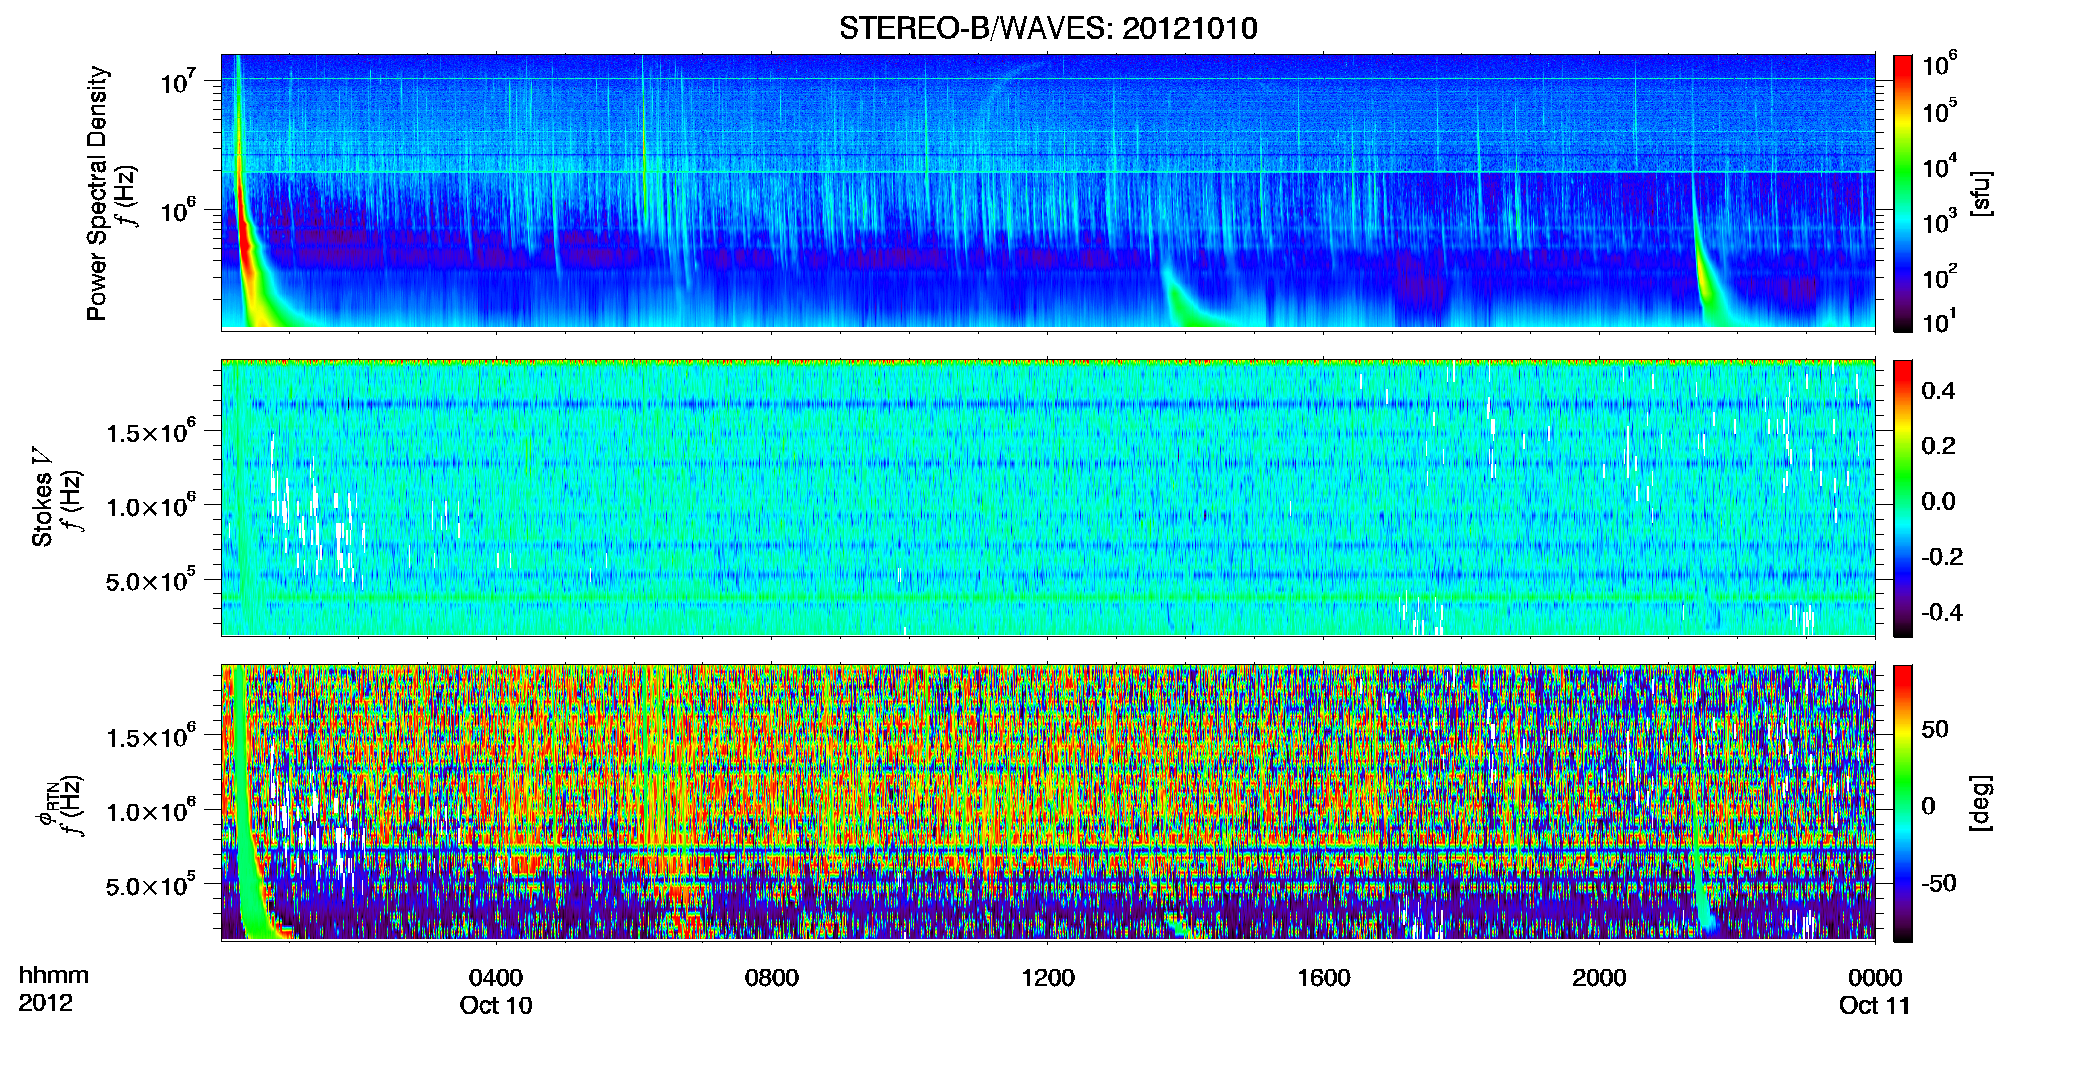Click the -0.4 label on Stokes colorbar
This screenshot has width=2096, height=1080.
(1942, 612)
